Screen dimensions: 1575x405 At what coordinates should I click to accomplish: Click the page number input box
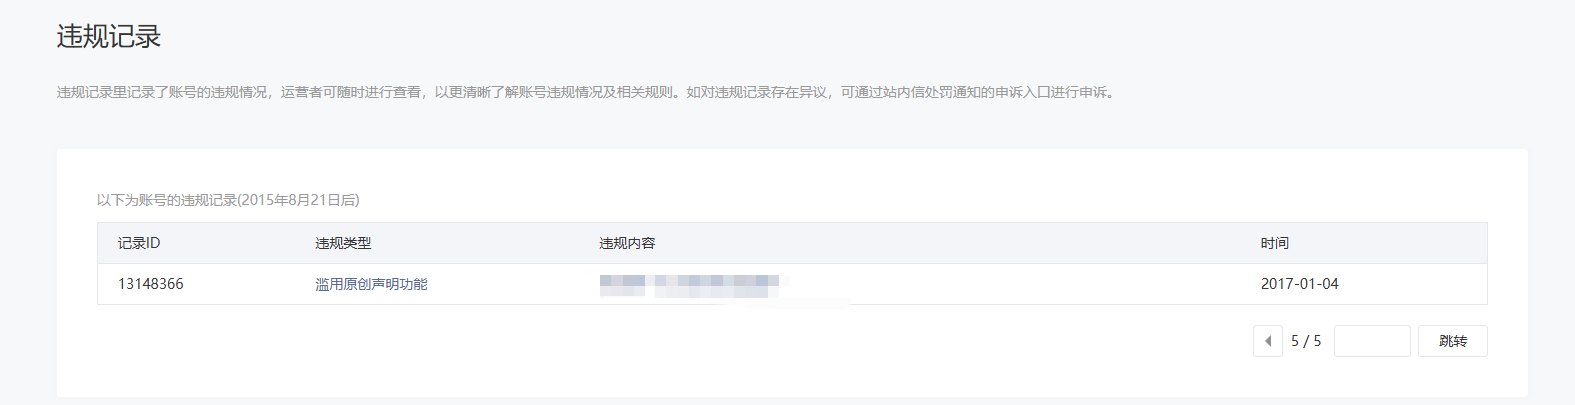point(1372,341)
